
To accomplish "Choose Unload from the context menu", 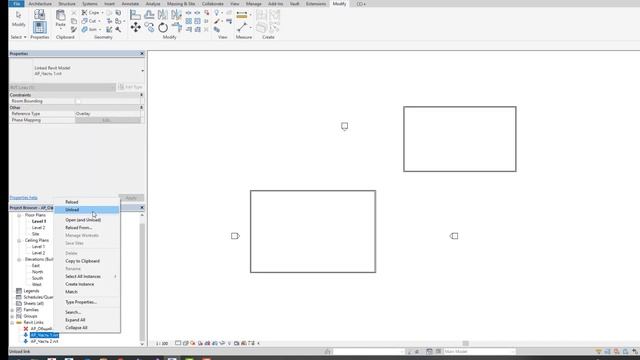I will click(87, 210).
